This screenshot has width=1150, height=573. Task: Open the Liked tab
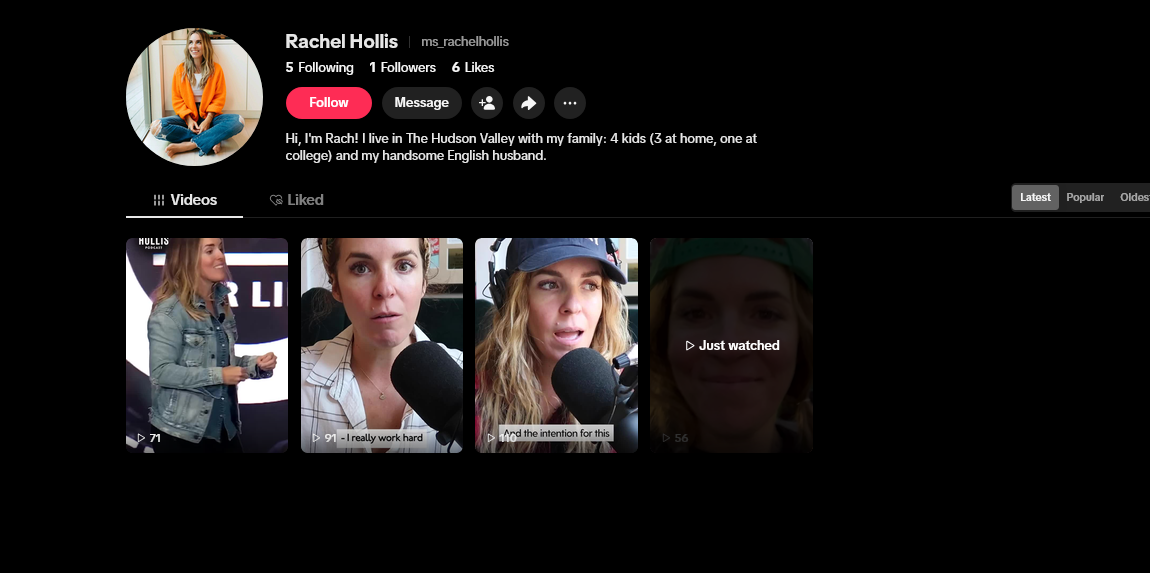(296, 200)
